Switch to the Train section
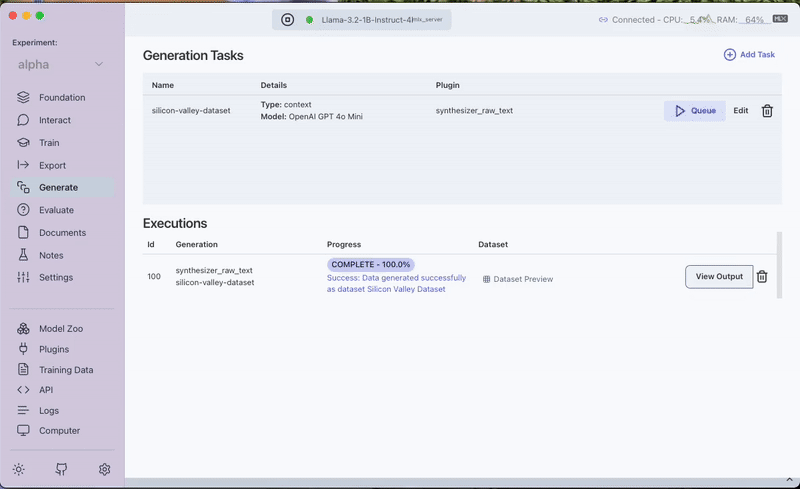This screenshot has height=489, width=800. [49, 143]
